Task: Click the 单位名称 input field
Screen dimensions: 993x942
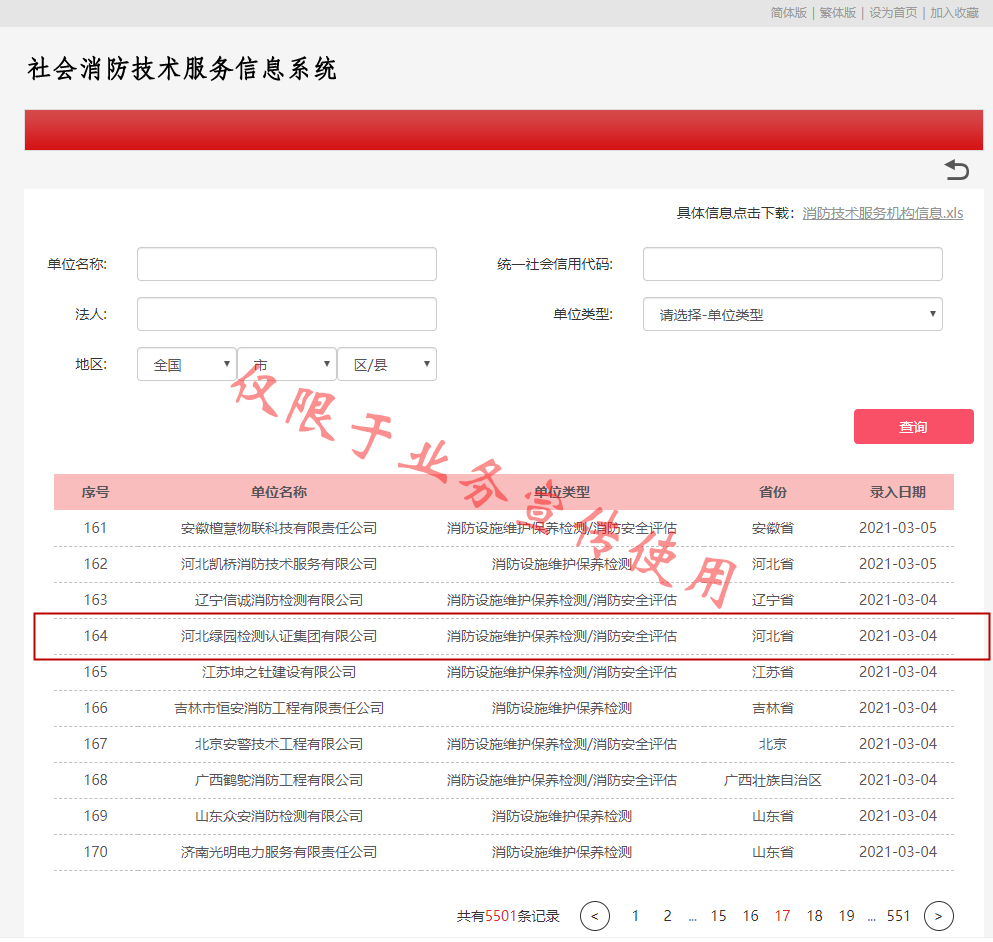Action: point(286,263)
